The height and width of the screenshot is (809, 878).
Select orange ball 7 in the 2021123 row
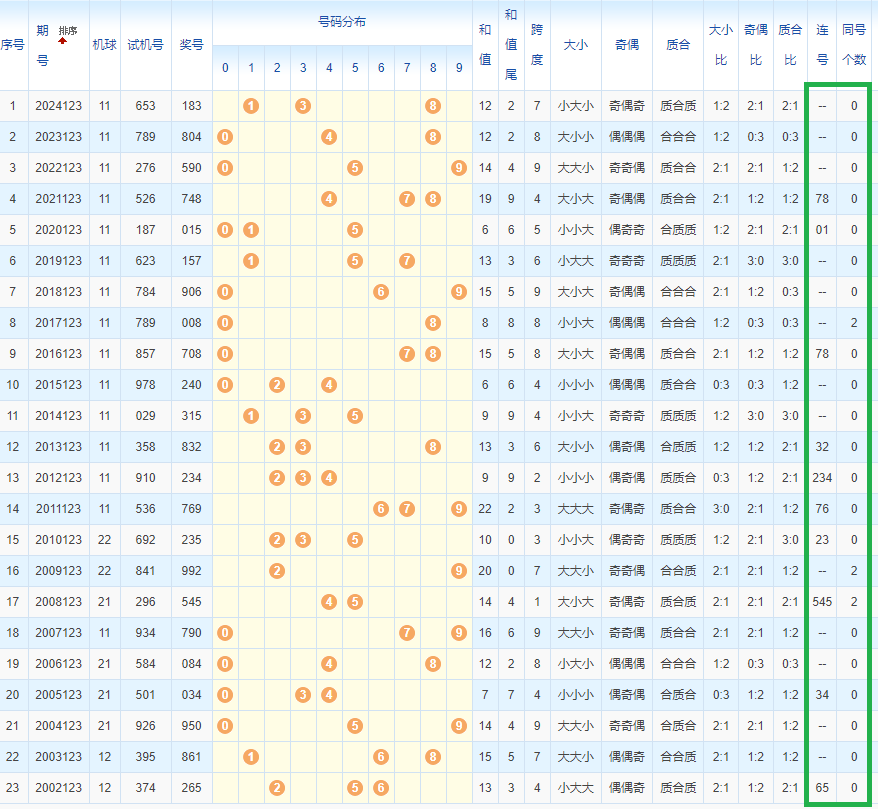coord(407,199)
